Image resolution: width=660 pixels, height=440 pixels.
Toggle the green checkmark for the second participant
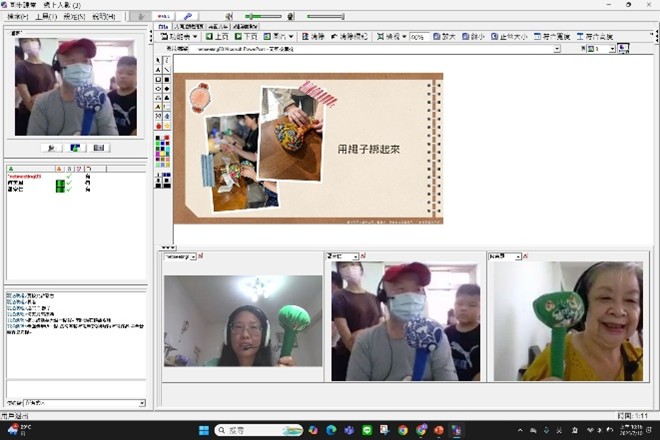coord(69,183)
